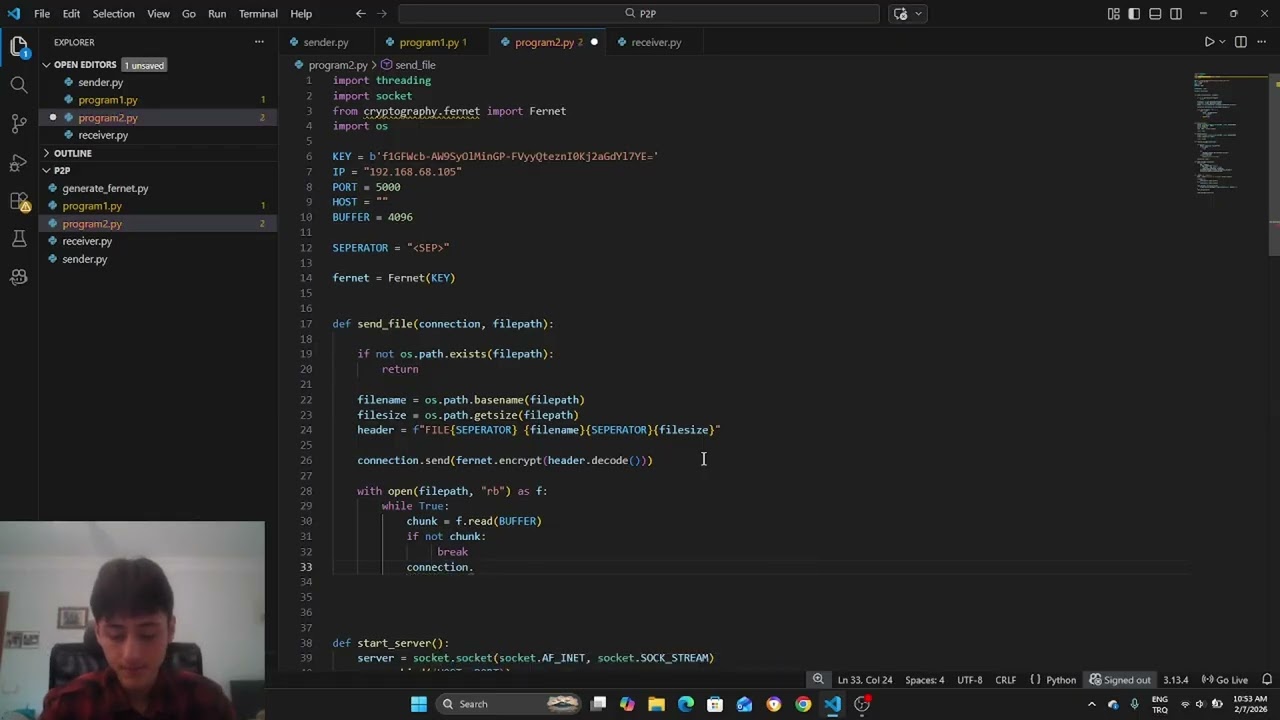Select receiver.py under Open Editors

[103, 135]
